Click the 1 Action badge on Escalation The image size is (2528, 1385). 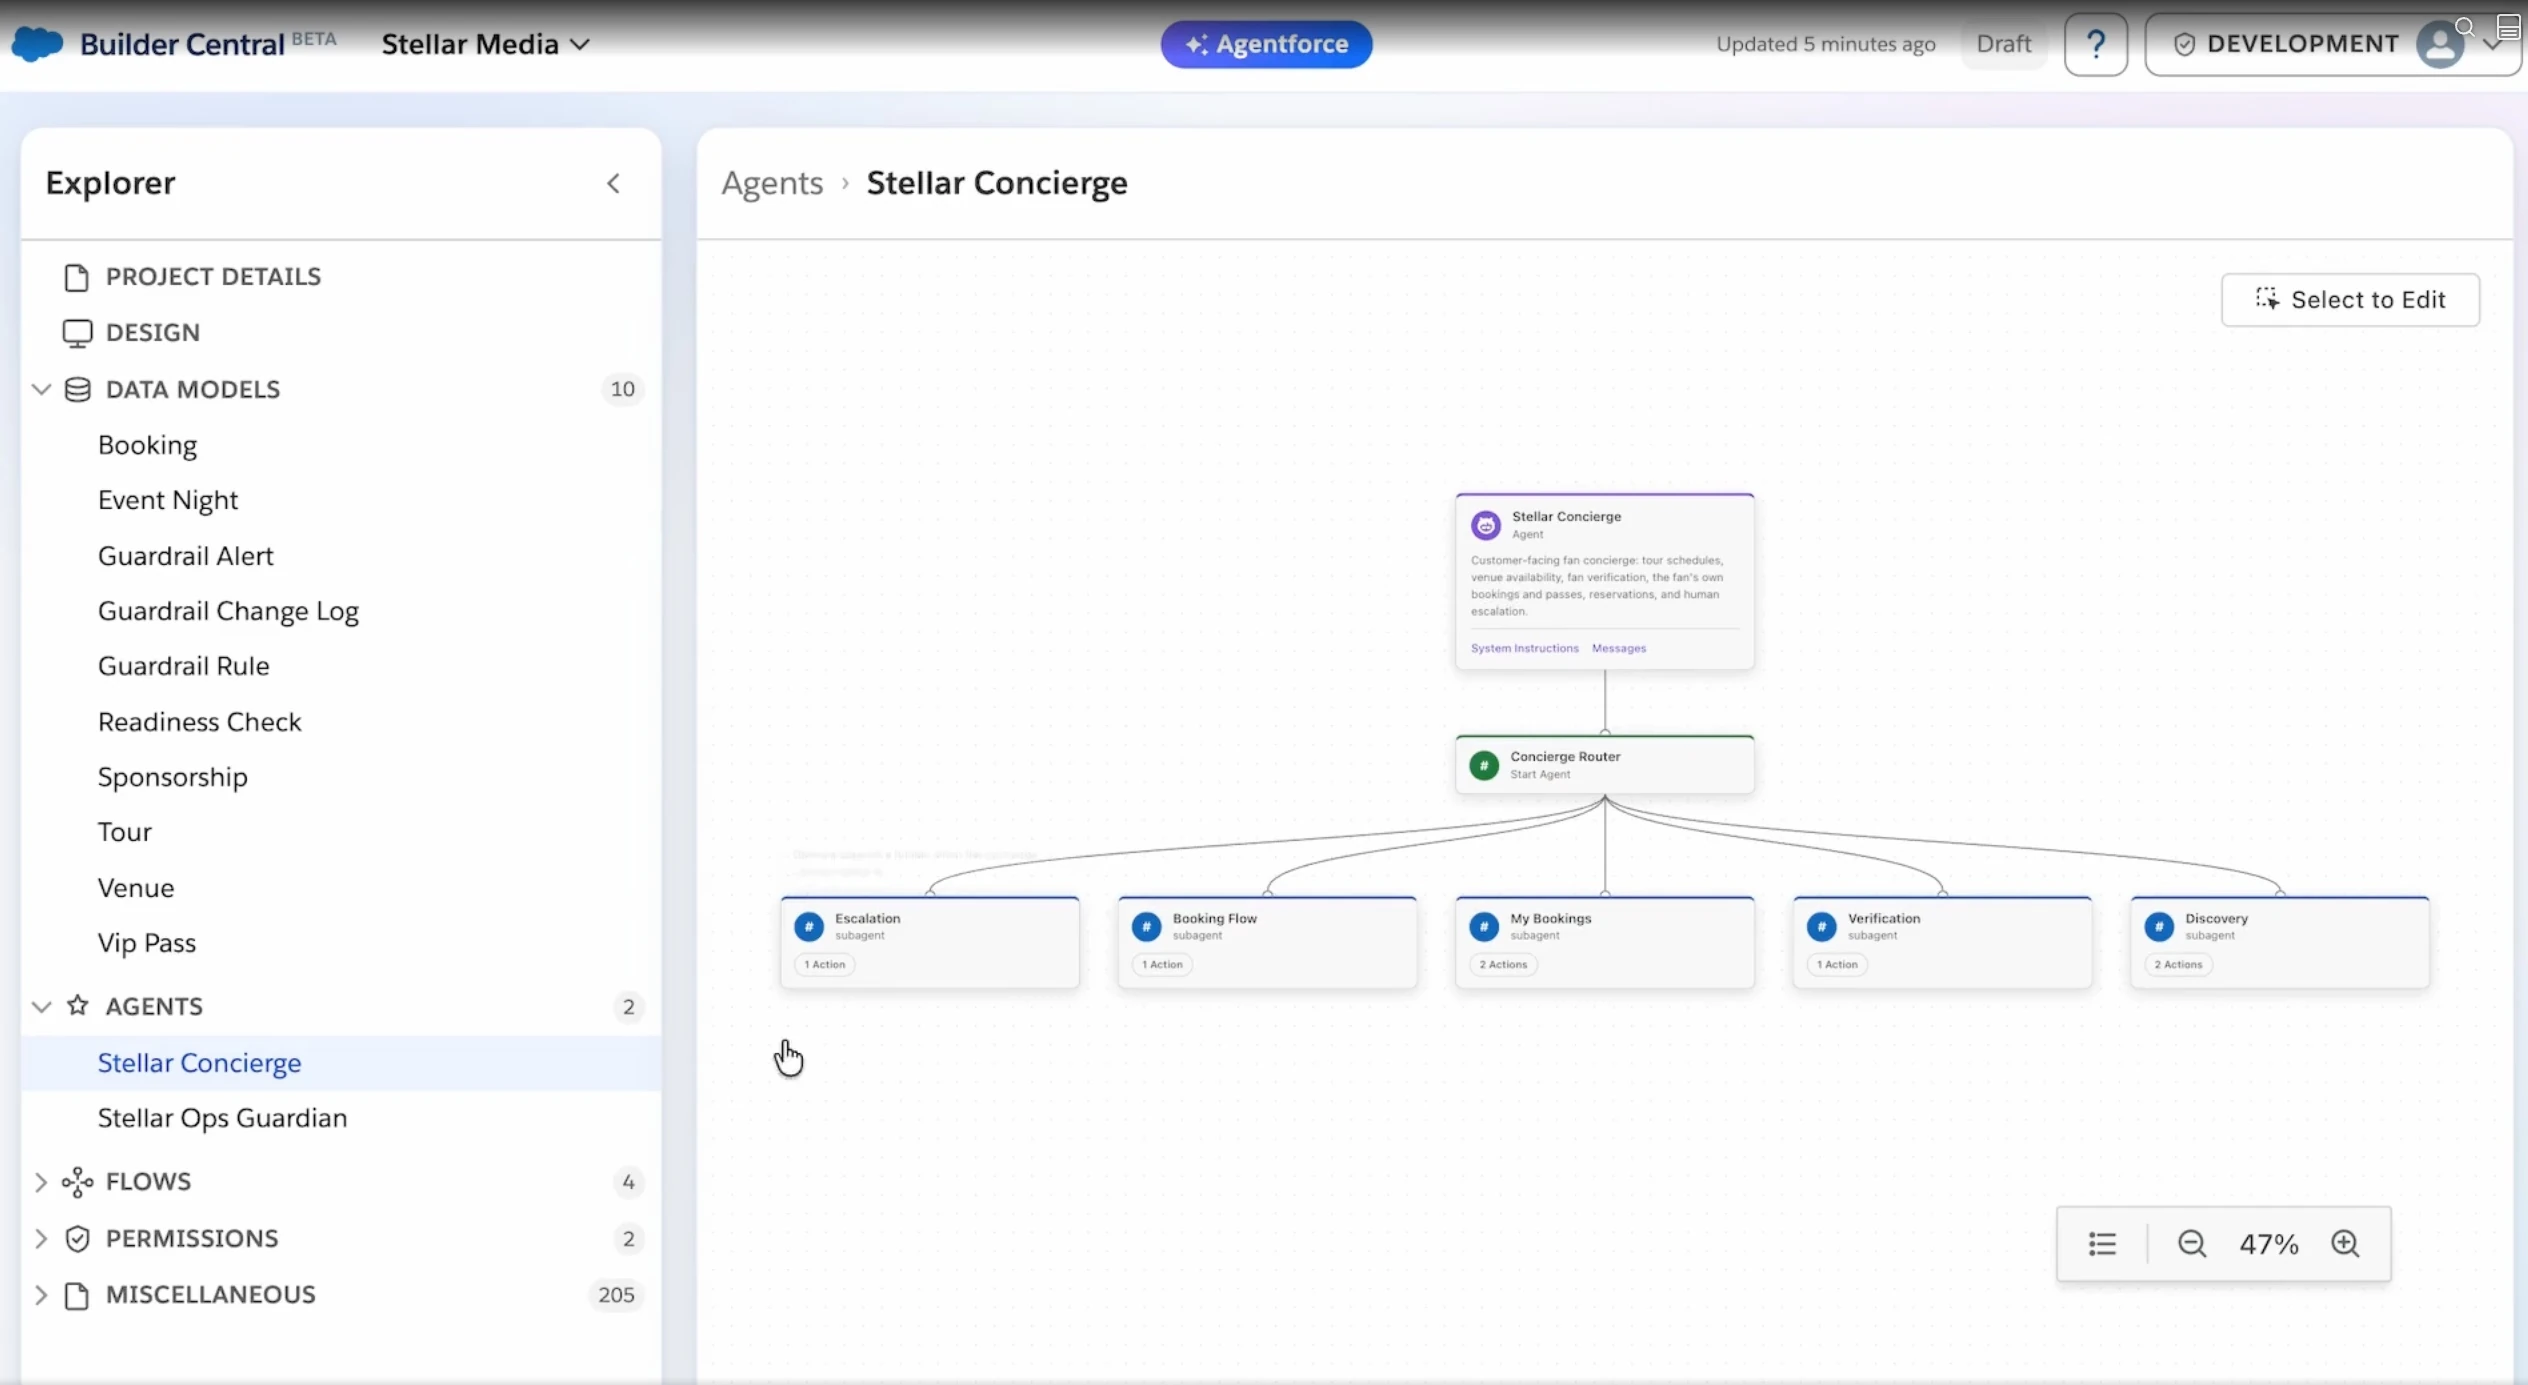point(825,965)
